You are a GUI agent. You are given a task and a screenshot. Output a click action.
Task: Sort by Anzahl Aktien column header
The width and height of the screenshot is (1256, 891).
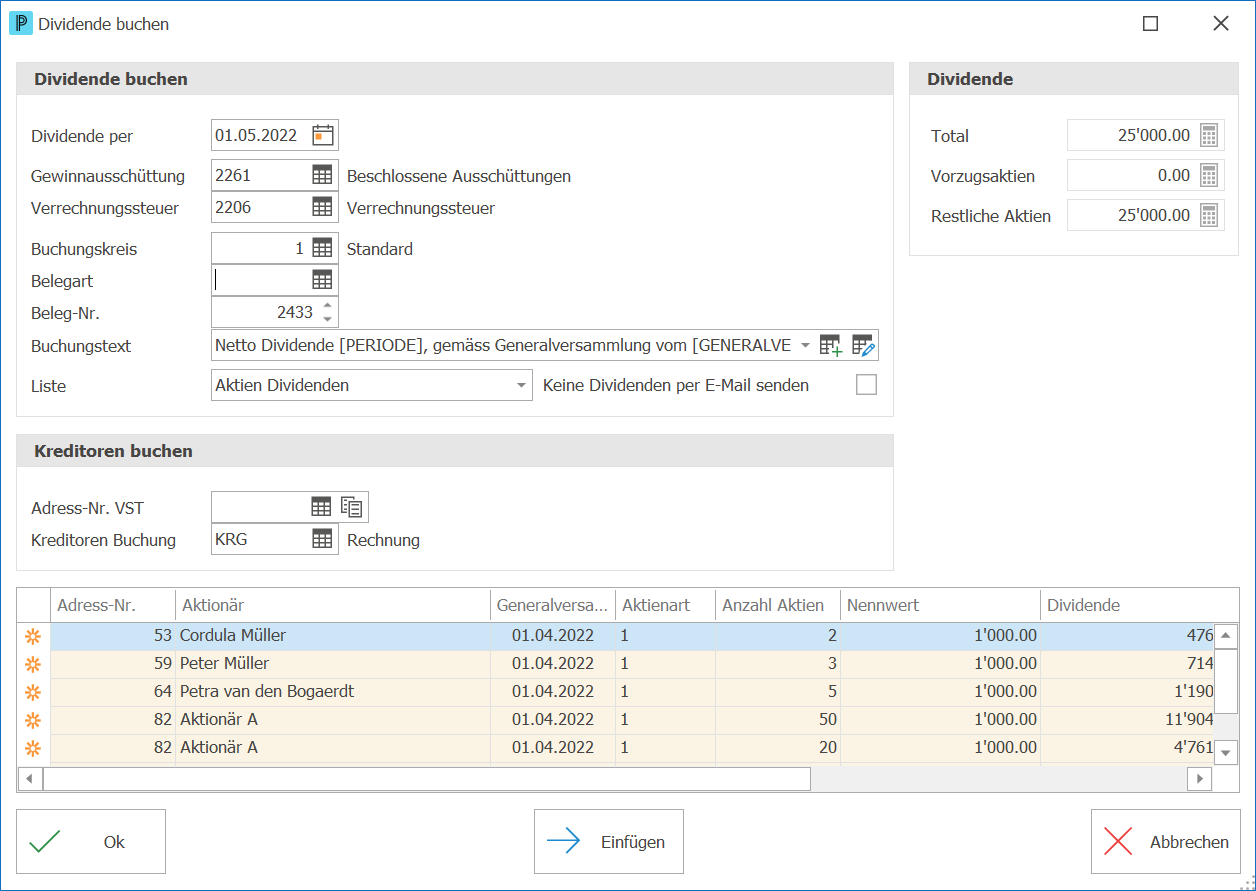(x=778, y=605)
